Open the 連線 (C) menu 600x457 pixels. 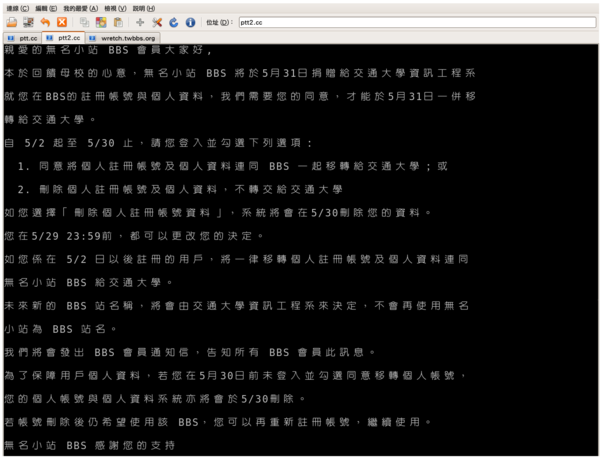point(18,8)
